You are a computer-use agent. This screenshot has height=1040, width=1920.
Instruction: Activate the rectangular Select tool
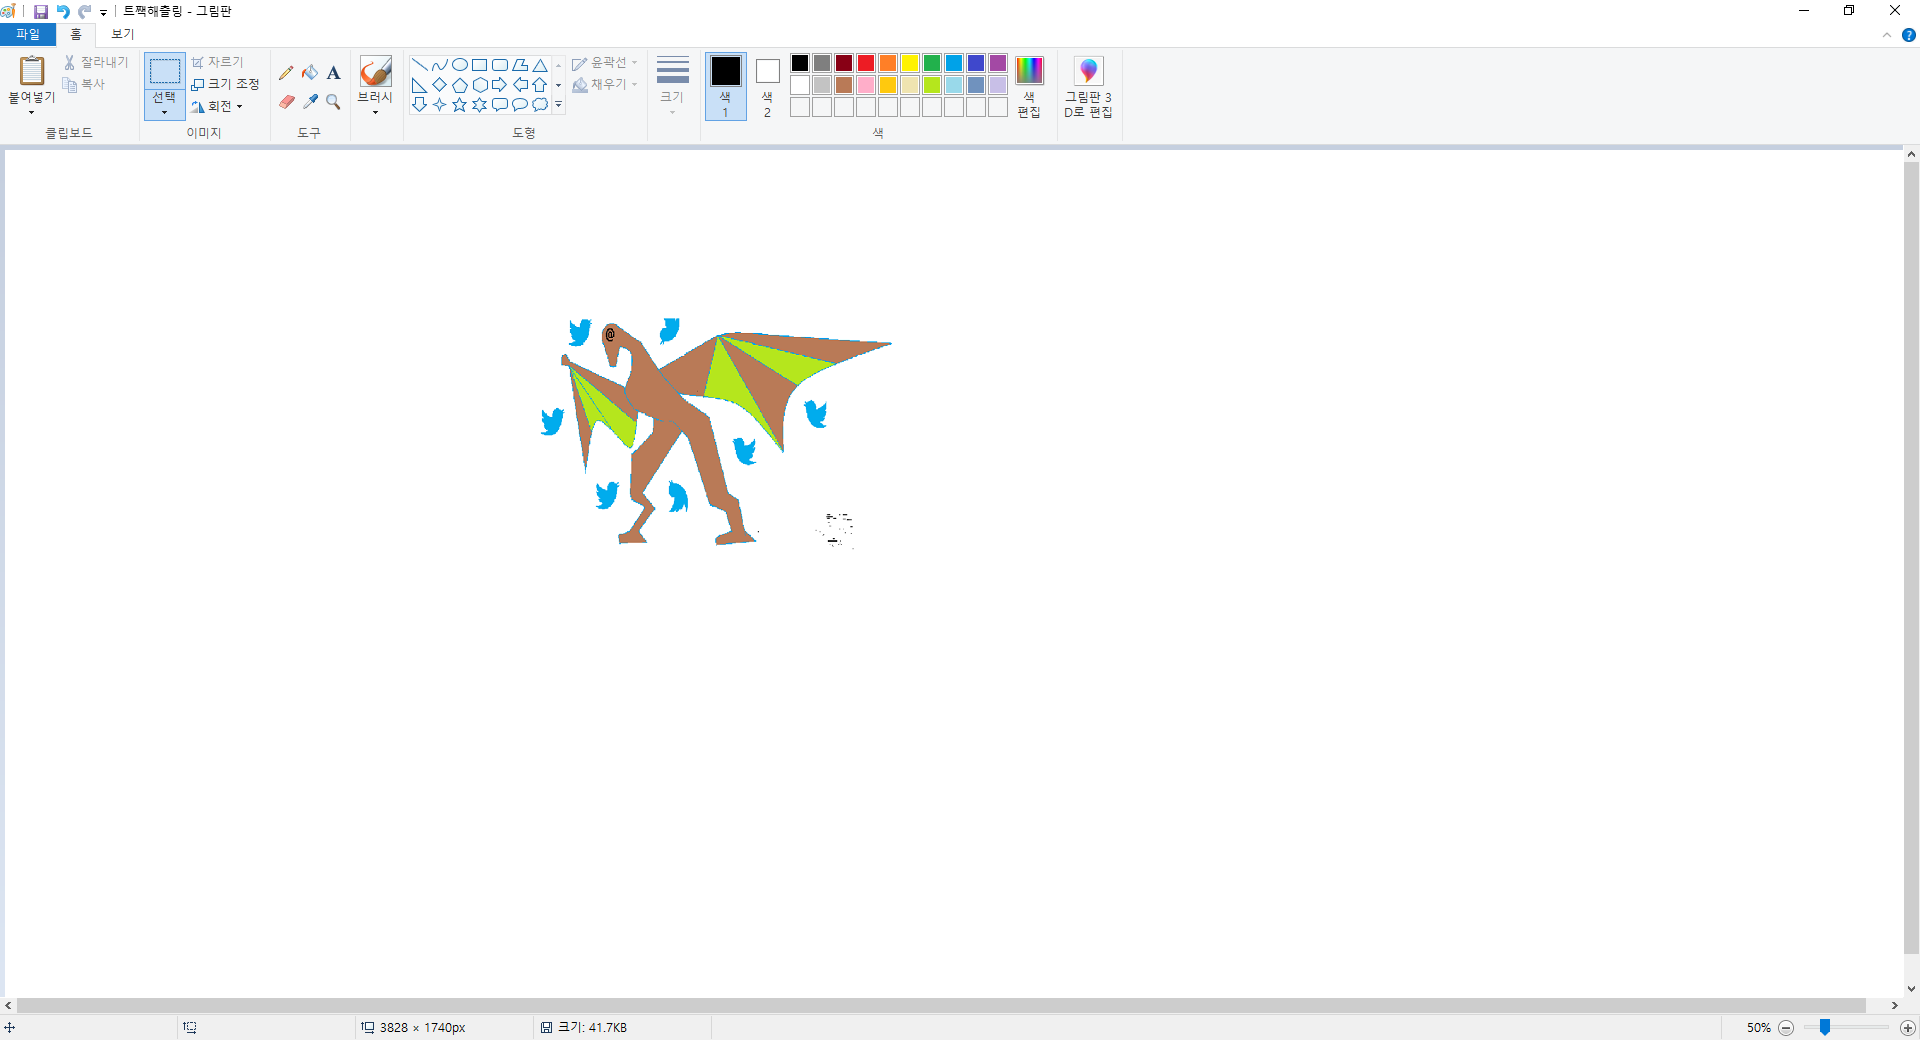click(x=165, y=71)
